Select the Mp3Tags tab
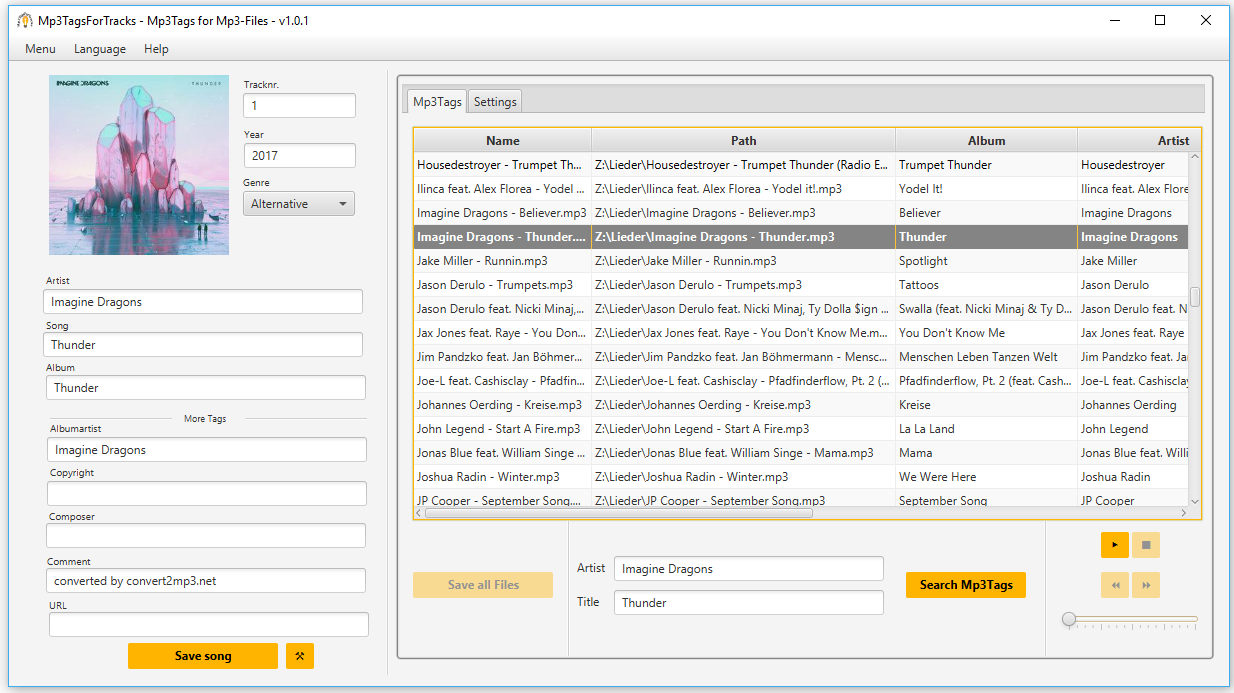Viewport: 1234px width, 693px height. [437, 102]
